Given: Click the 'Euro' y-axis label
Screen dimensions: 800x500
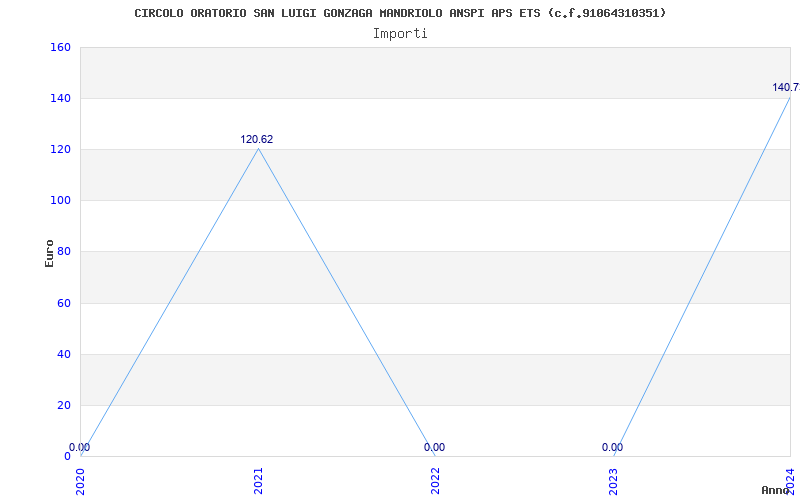Looking at the screenshot, I should click(x=49, y=252).
